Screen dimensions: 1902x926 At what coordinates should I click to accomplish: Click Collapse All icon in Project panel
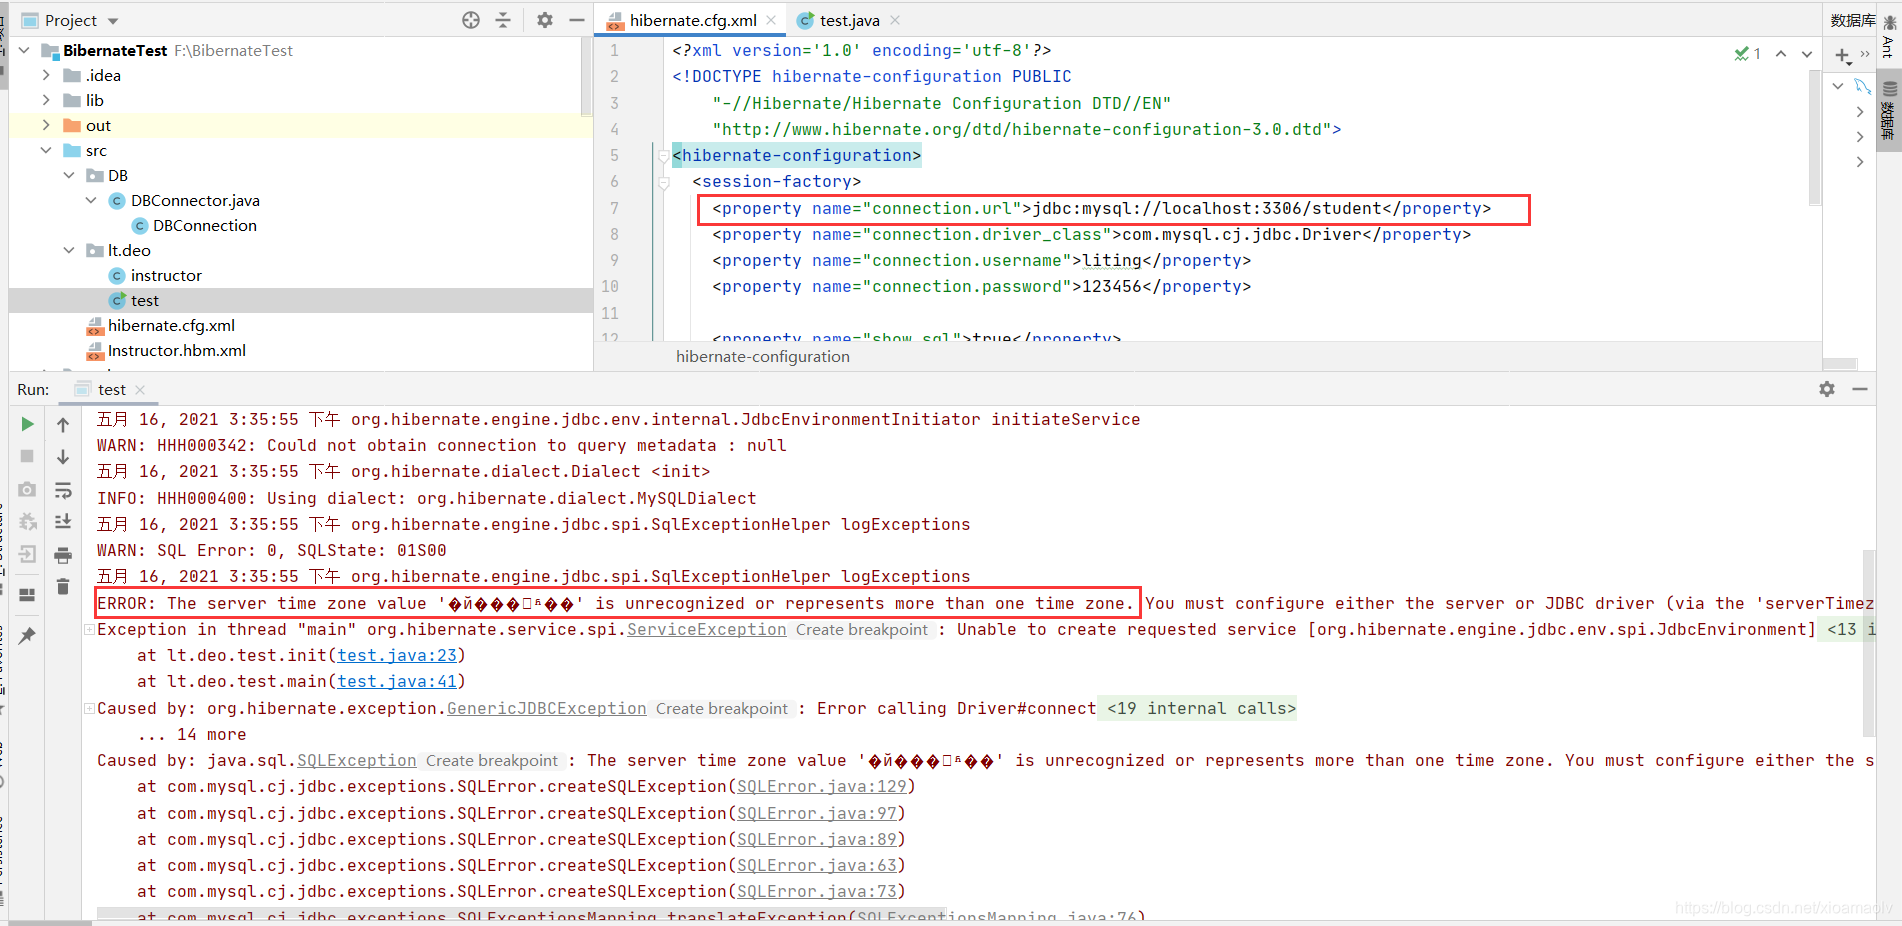click(503, 20)
